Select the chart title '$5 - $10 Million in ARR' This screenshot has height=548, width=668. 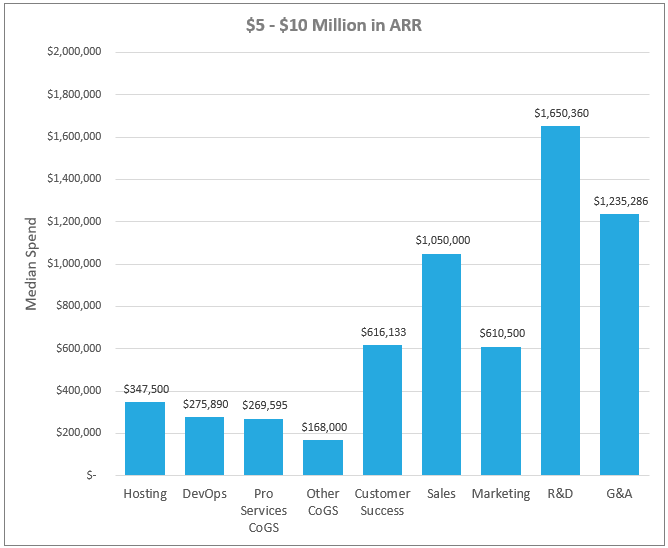(334, 25)
